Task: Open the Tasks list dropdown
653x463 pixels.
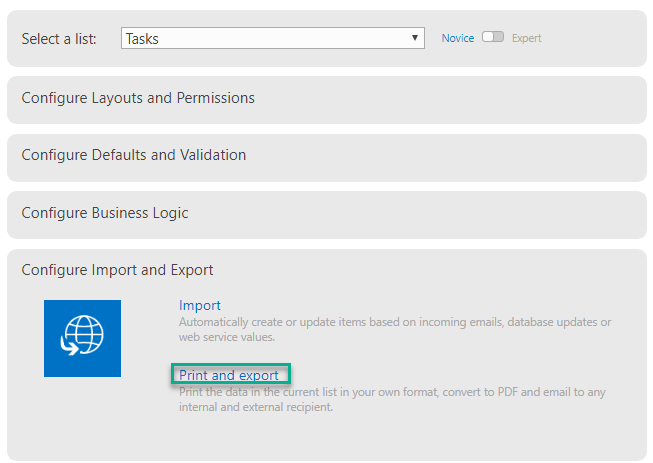Action: point(273,38)
